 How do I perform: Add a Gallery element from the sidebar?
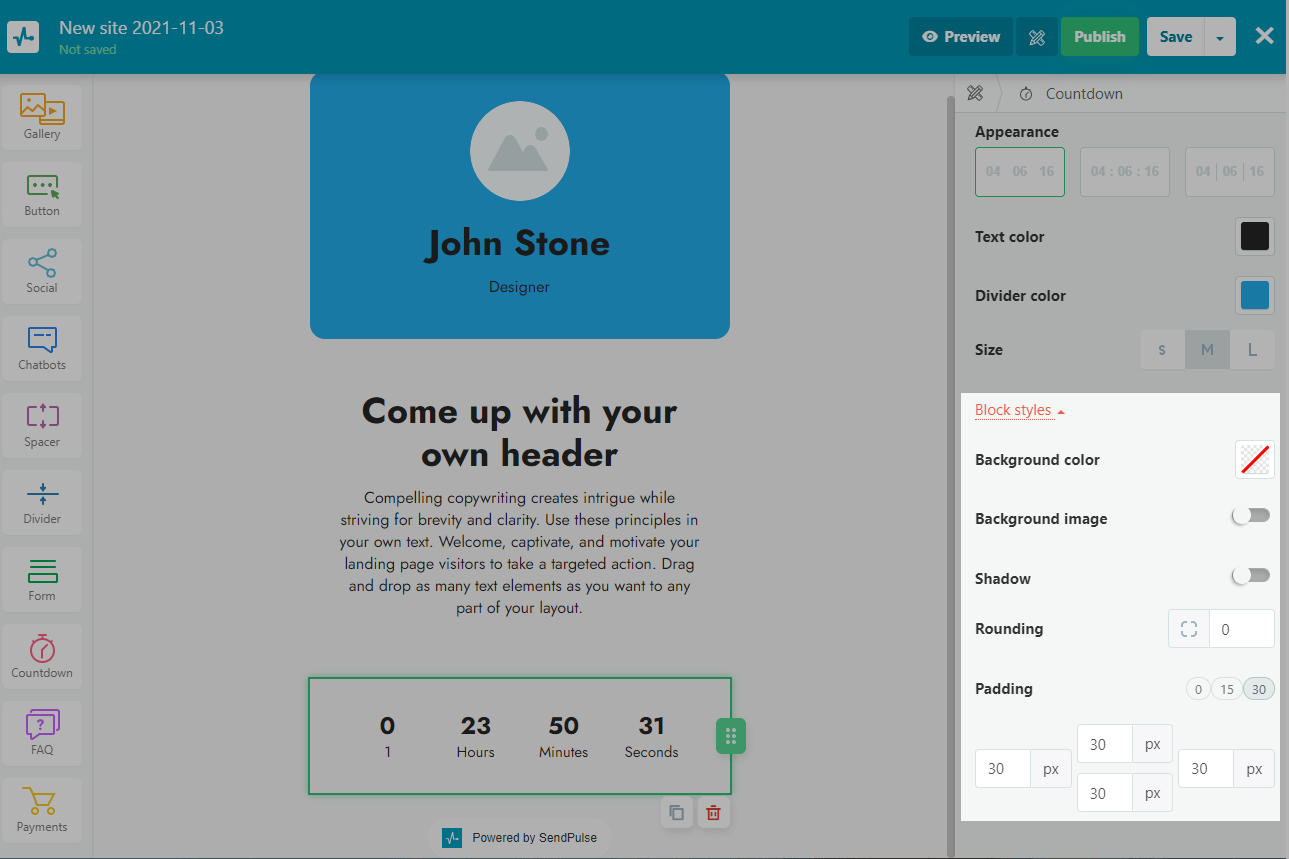(x=42, y=116)
